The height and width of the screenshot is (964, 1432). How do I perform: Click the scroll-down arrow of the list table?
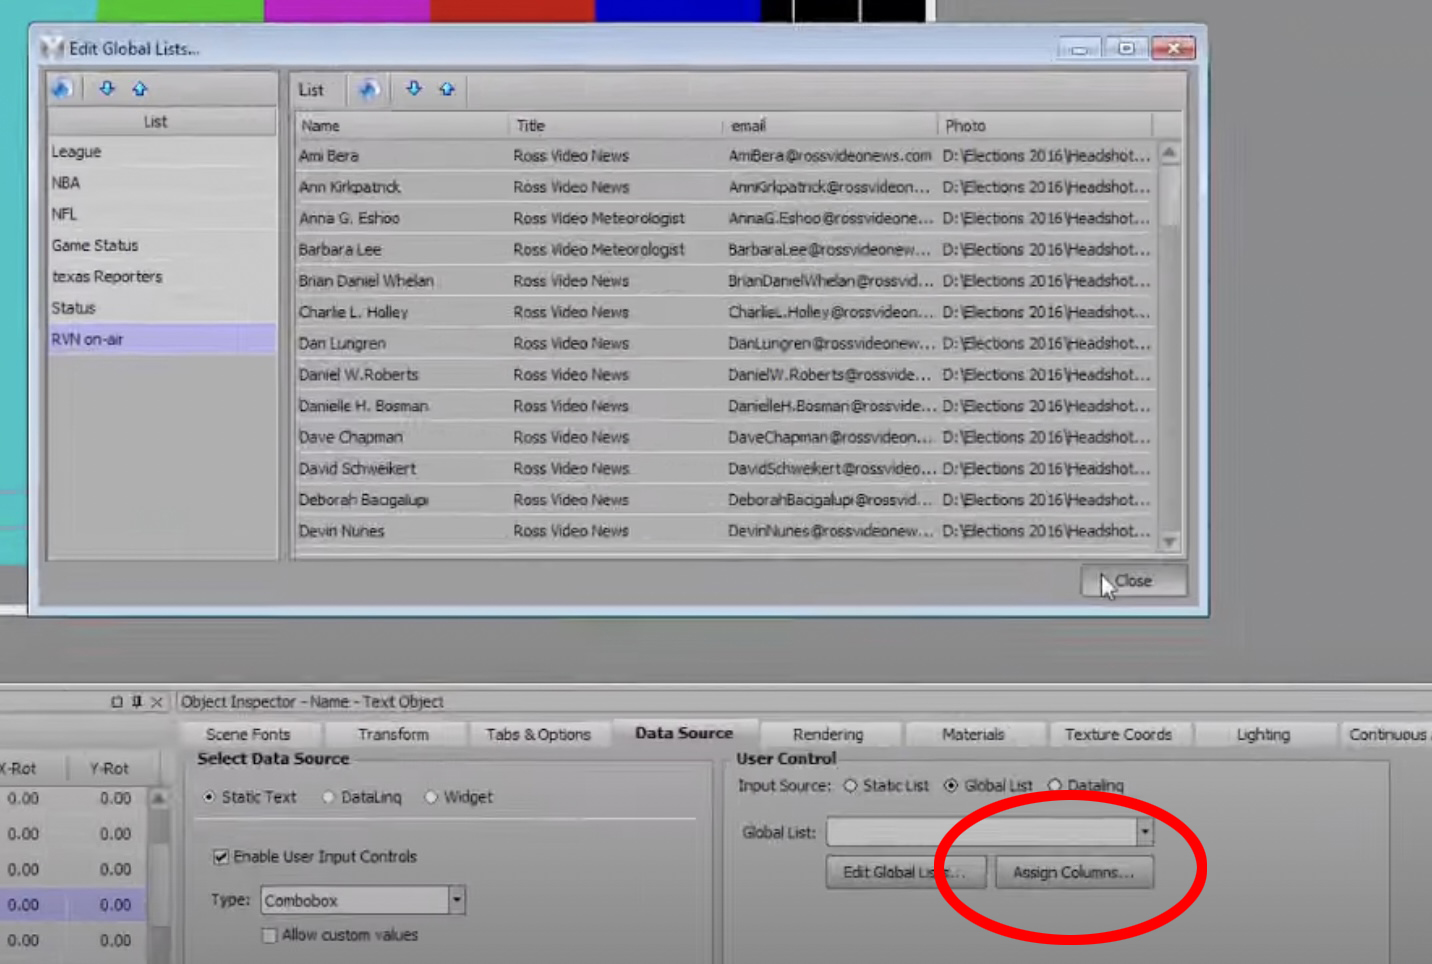pos(1169,542)
